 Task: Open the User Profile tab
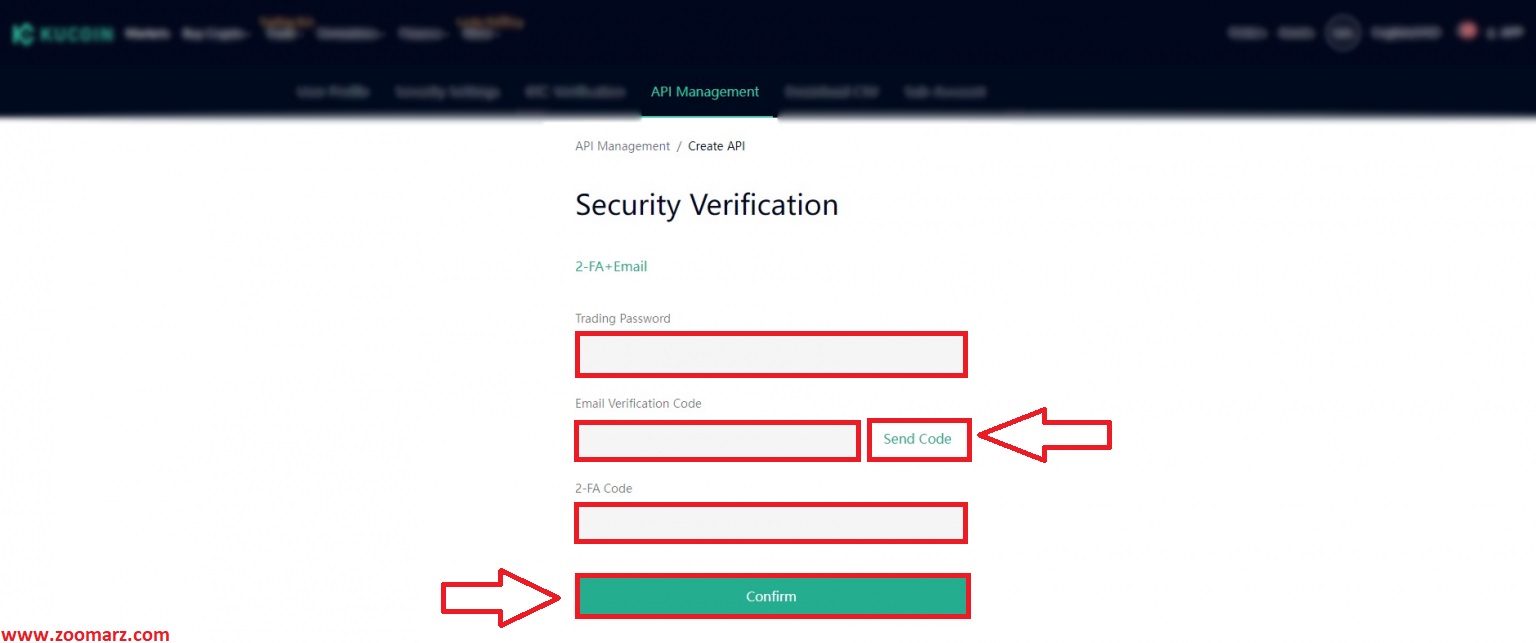point(333,91)
